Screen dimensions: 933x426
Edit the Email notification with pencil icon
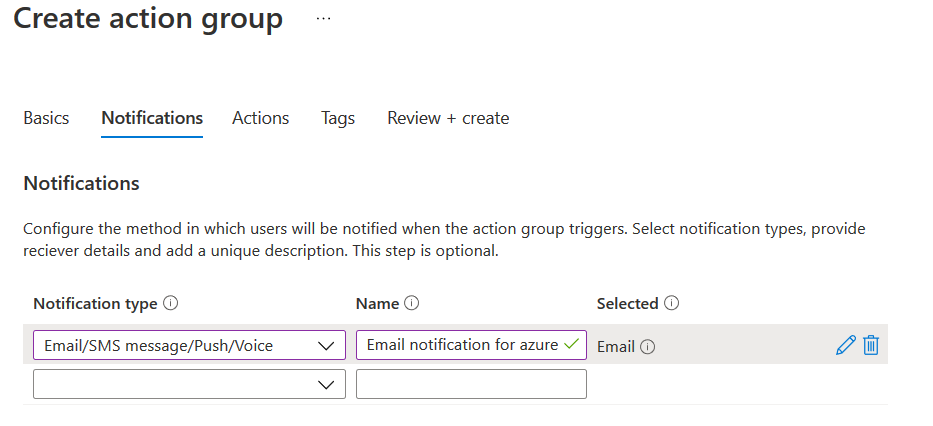[x=845, y=346]
